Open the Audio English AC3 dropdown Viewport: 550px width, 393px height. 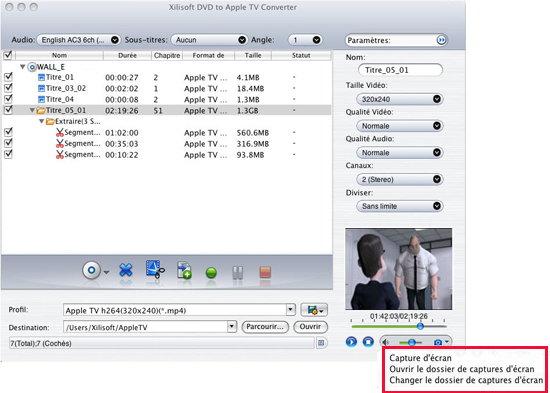(79, 40)
